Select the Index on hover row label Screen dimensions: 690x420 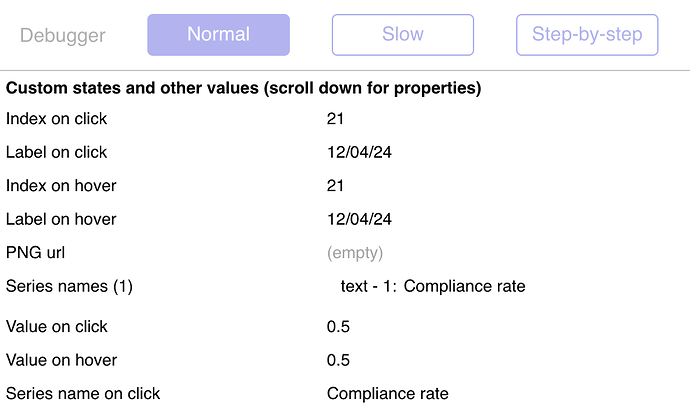click(61, 185)
